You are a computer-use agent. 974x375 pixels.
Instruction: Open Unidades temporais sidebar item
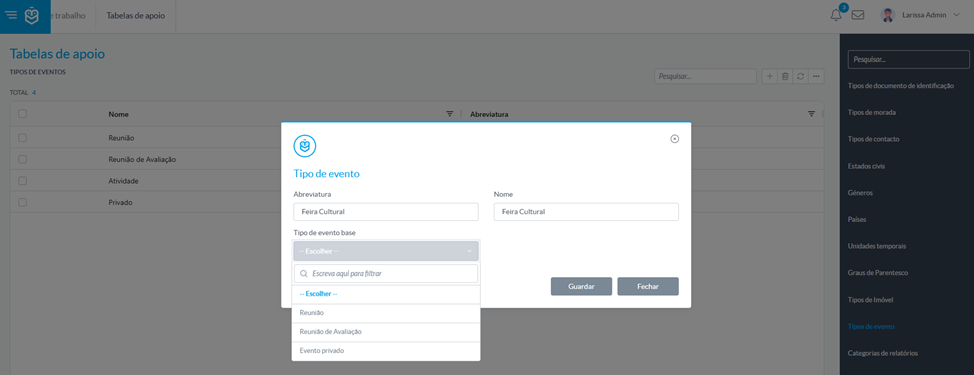tap(876, 246)
